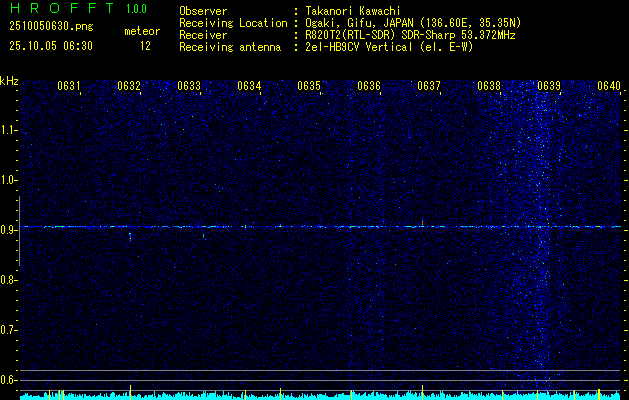This screenshot has height=400, width=629.
Task: Click the 0.6 kHz axis label
Action: coord(9,380)
